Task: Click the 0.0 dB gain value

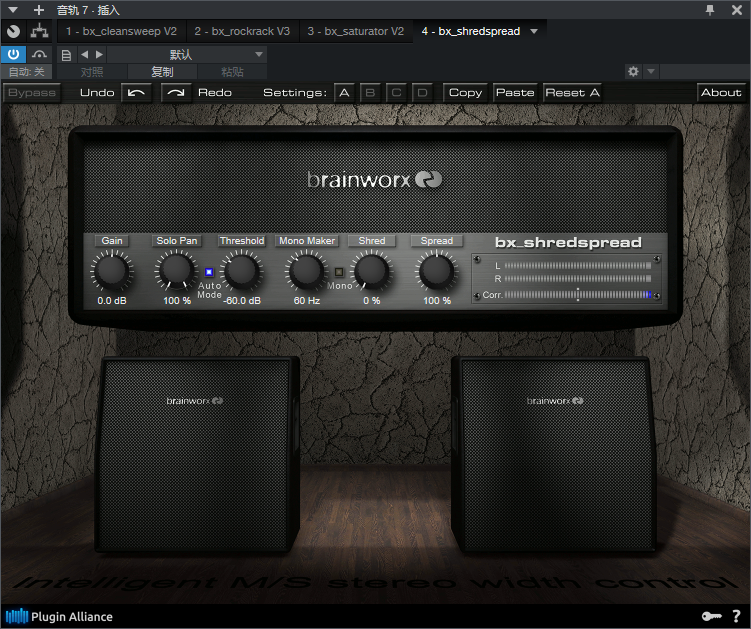Action: point(112,301)
